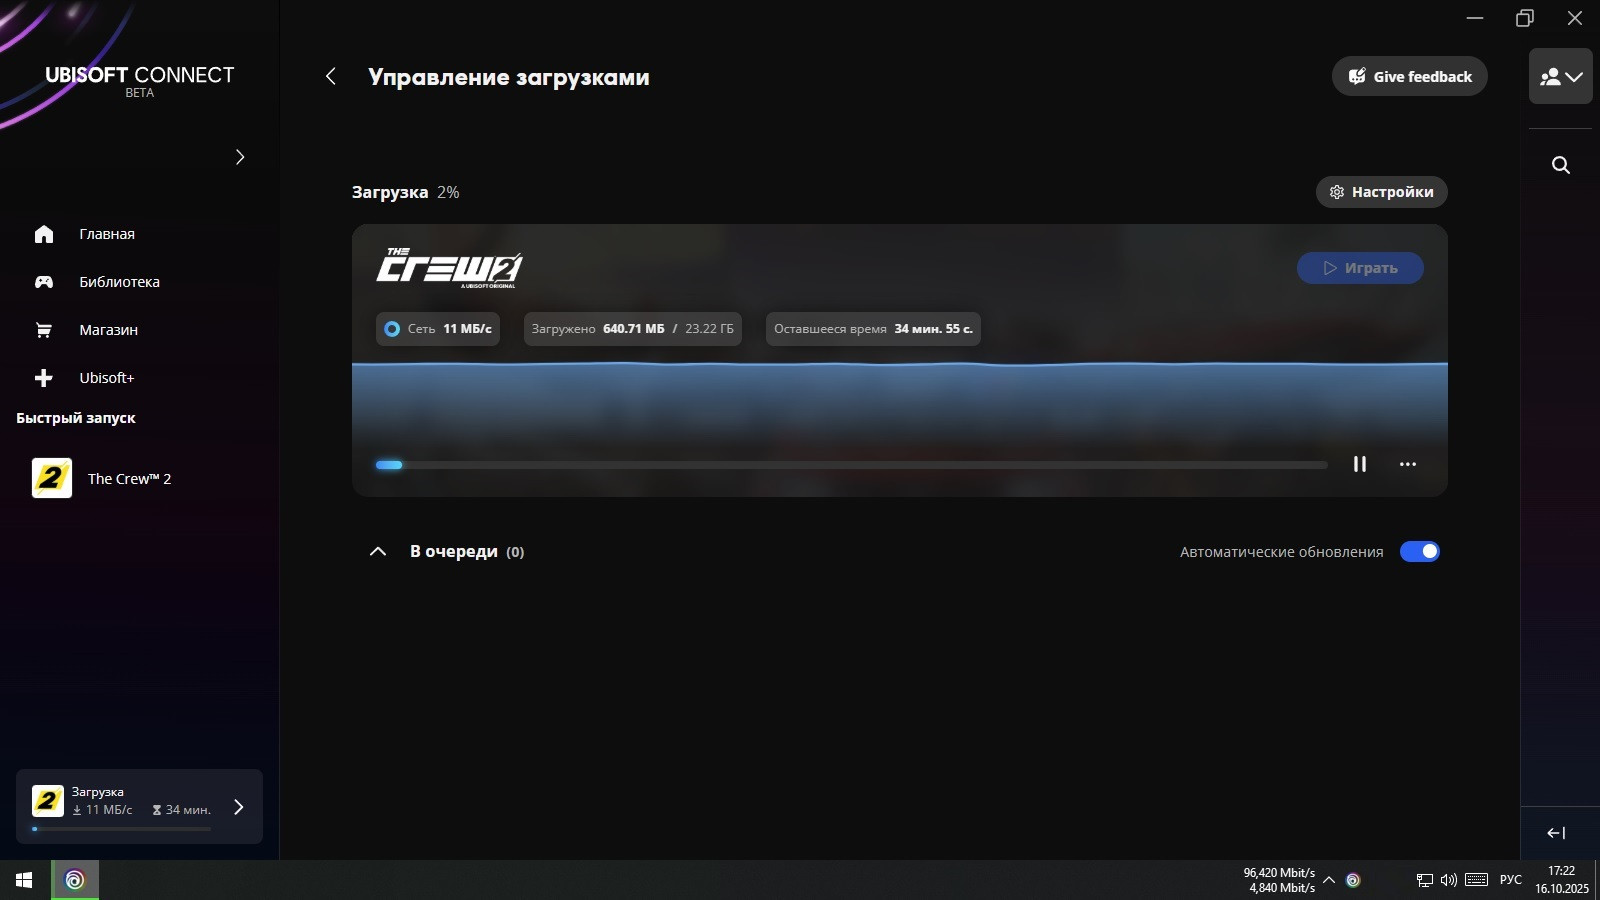
Task: Click the mini progress bar in download widget
Action: click(x=121, y=829)
